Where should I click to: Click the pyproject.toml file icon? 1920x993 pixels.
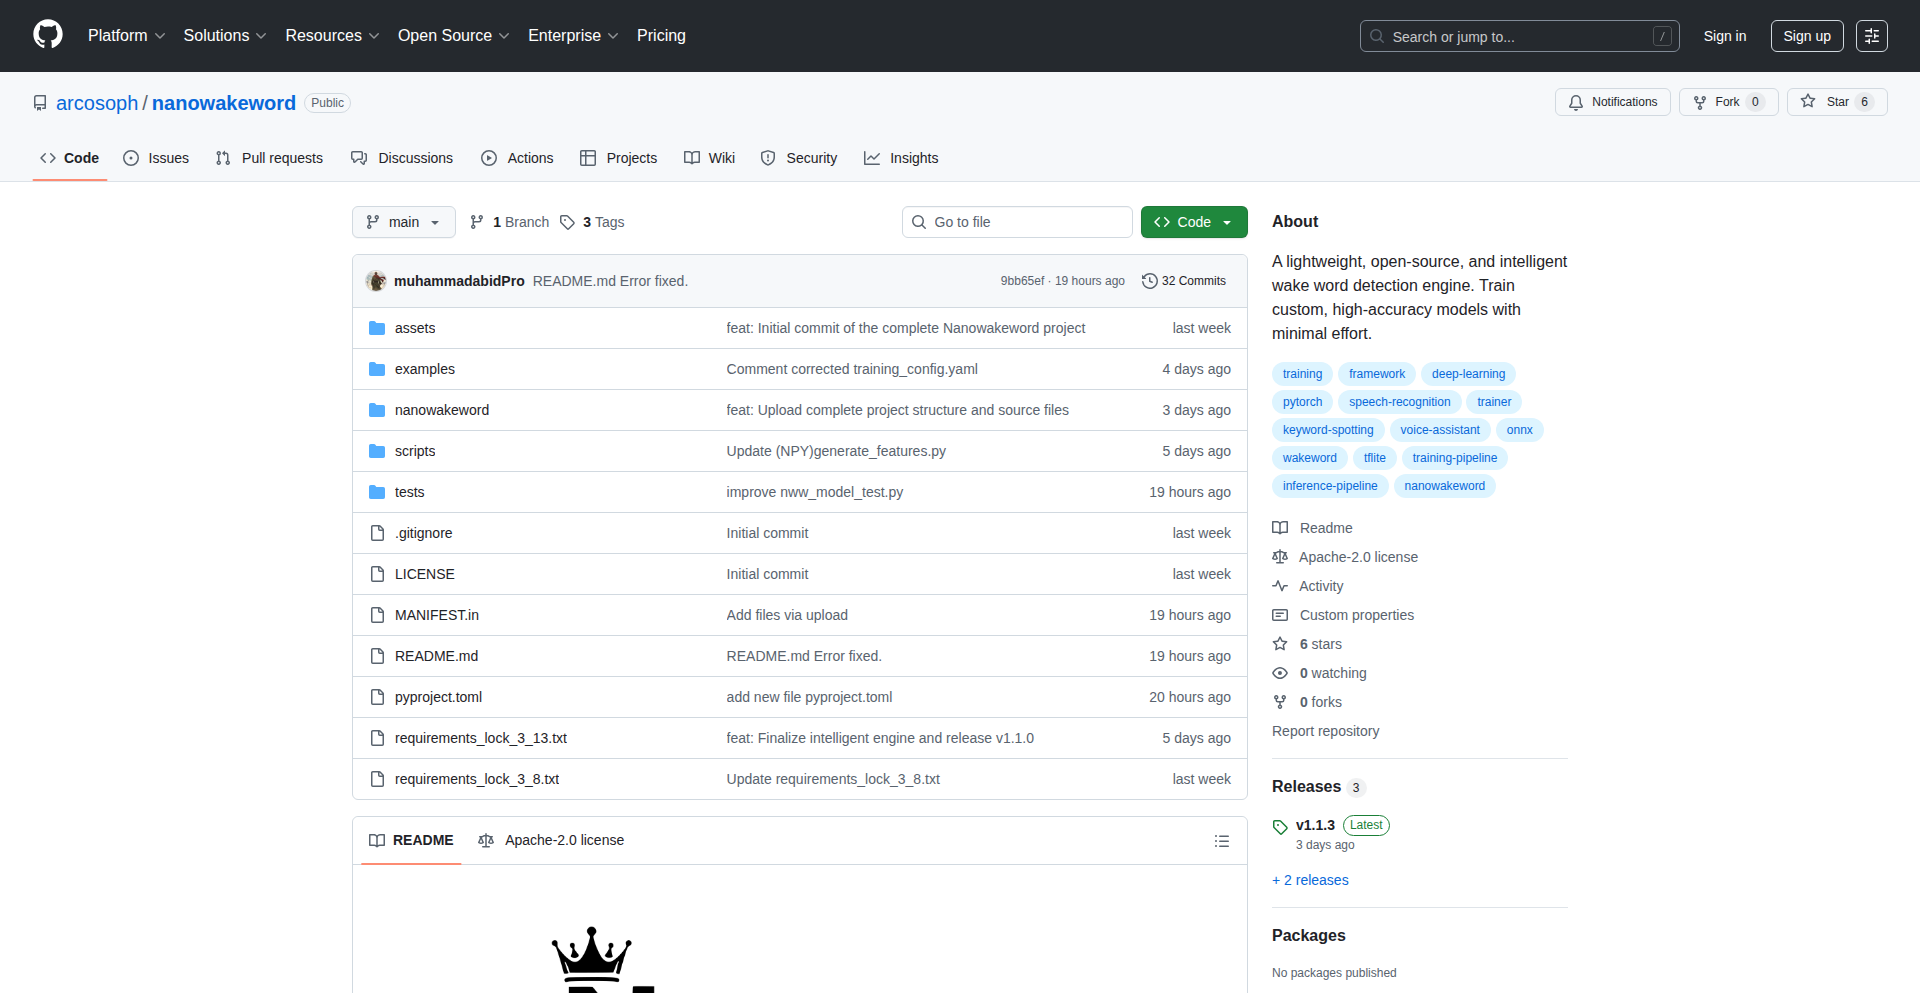(377, 697)
